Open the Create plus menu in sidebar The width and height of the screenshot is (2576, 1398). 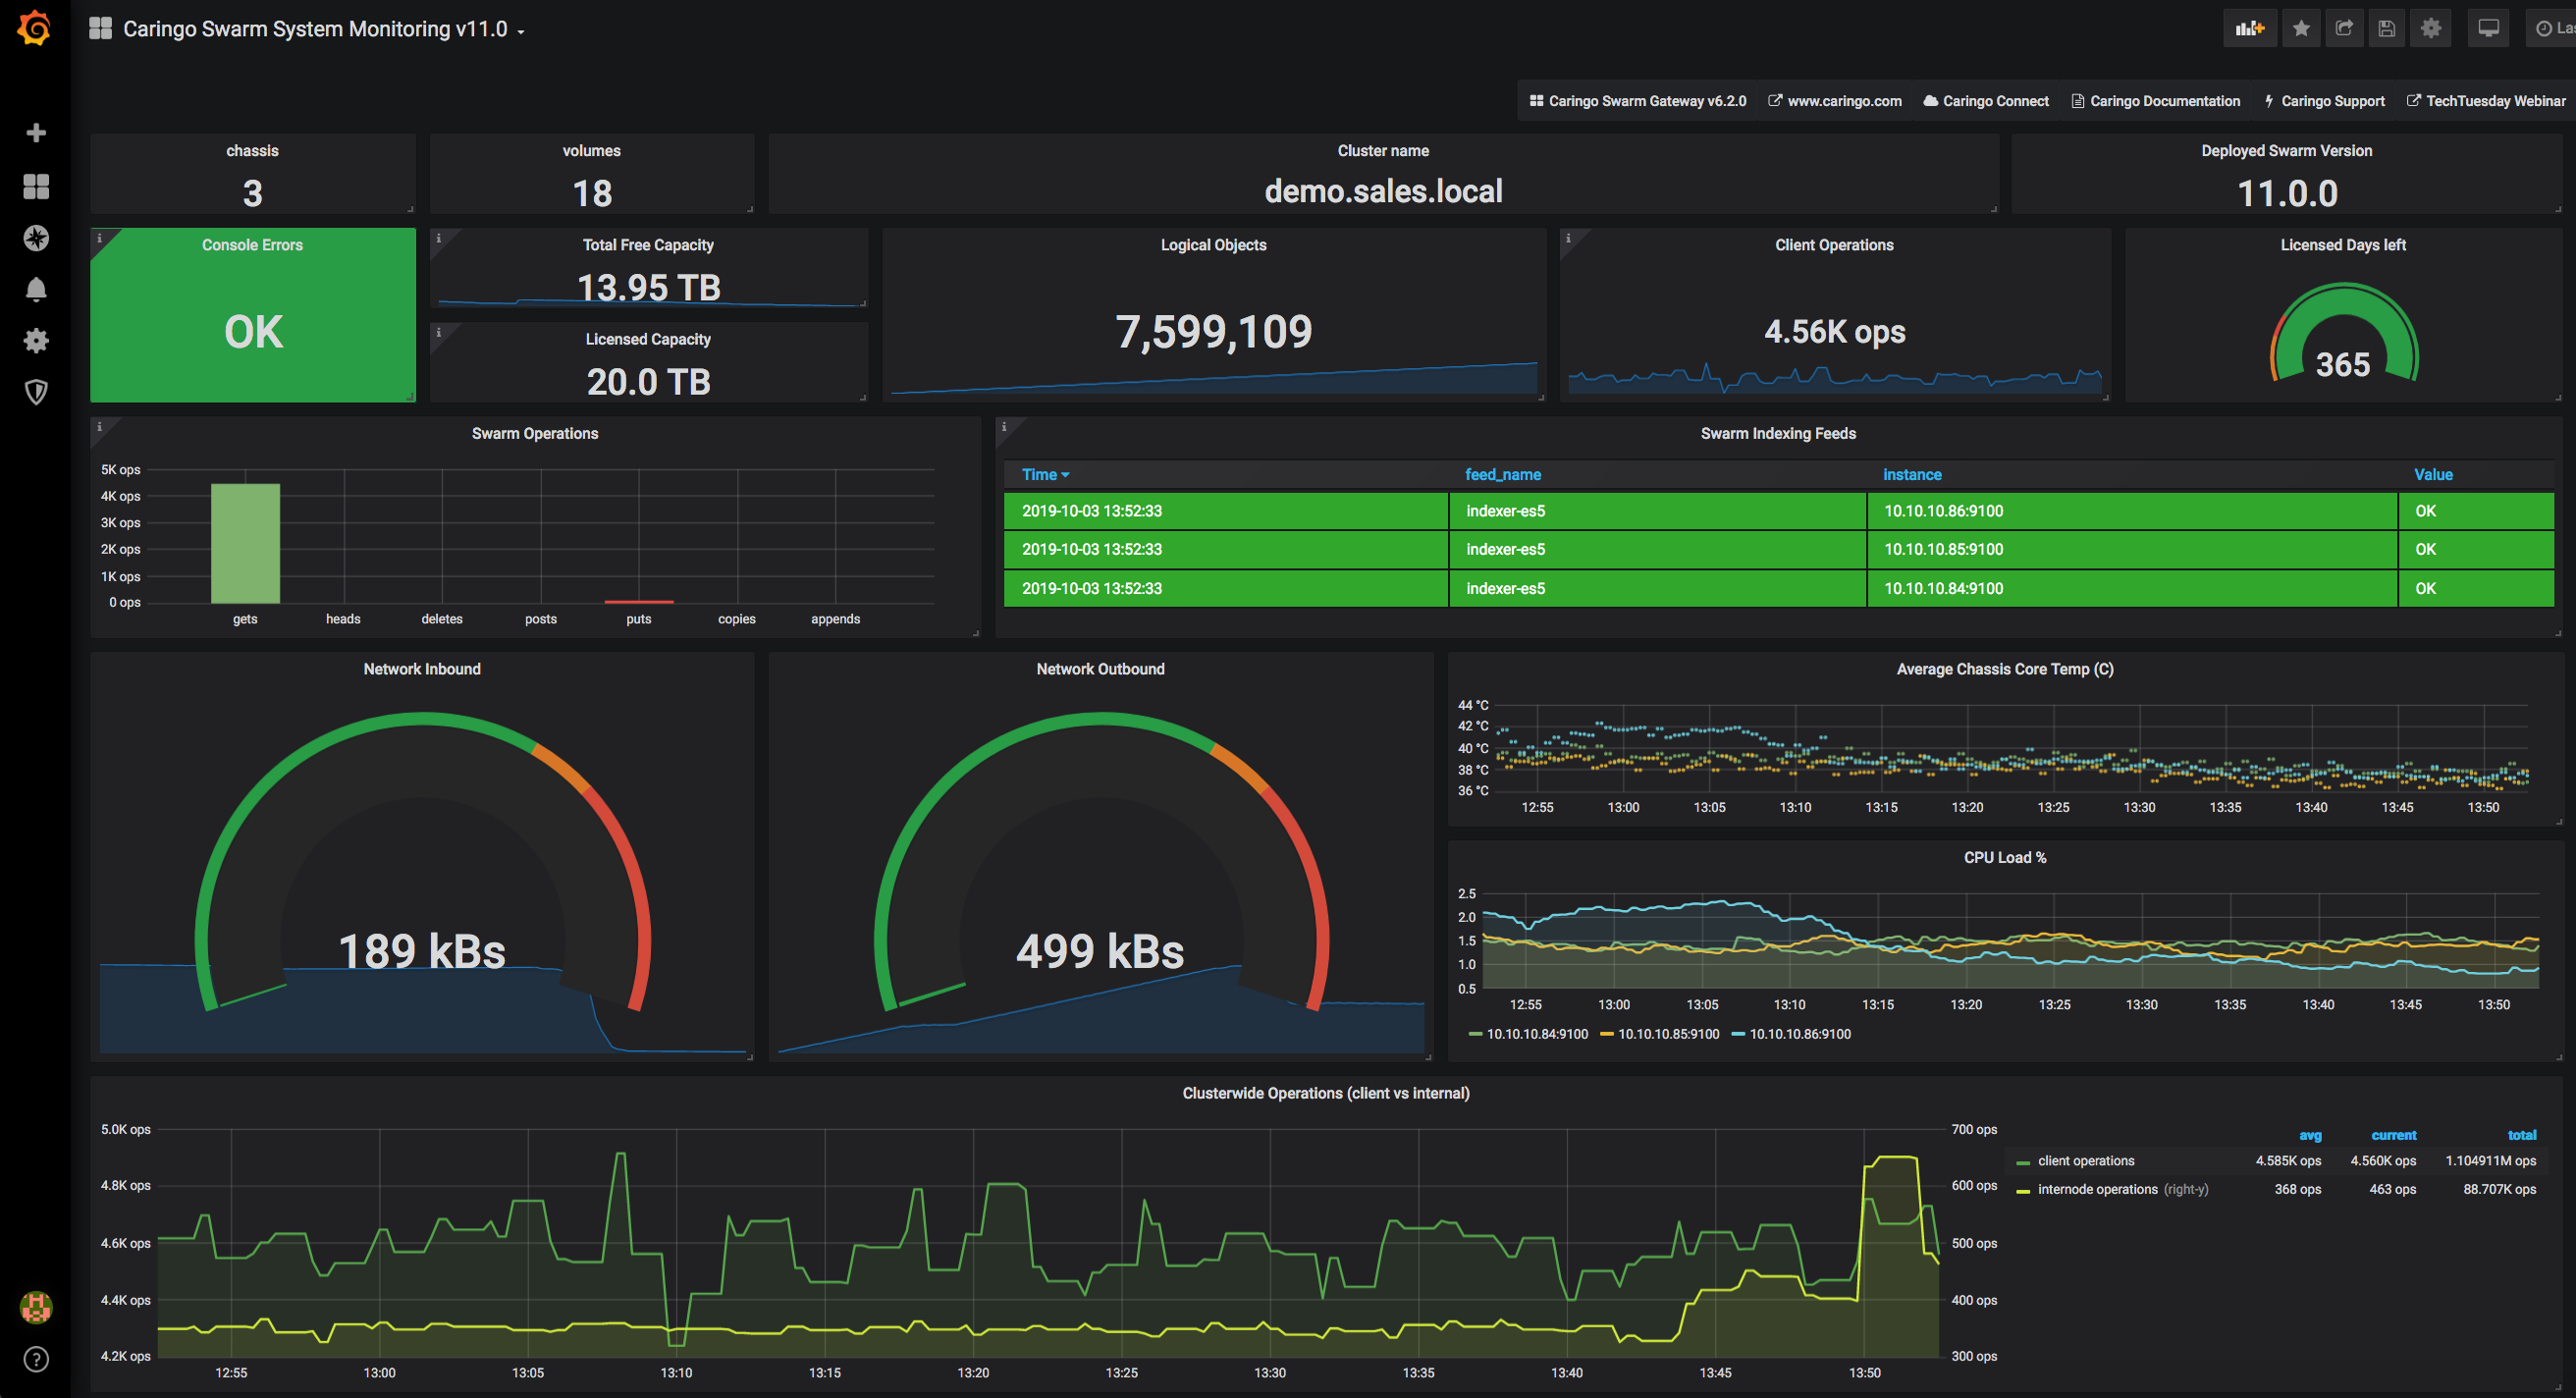tap(36, 133)
